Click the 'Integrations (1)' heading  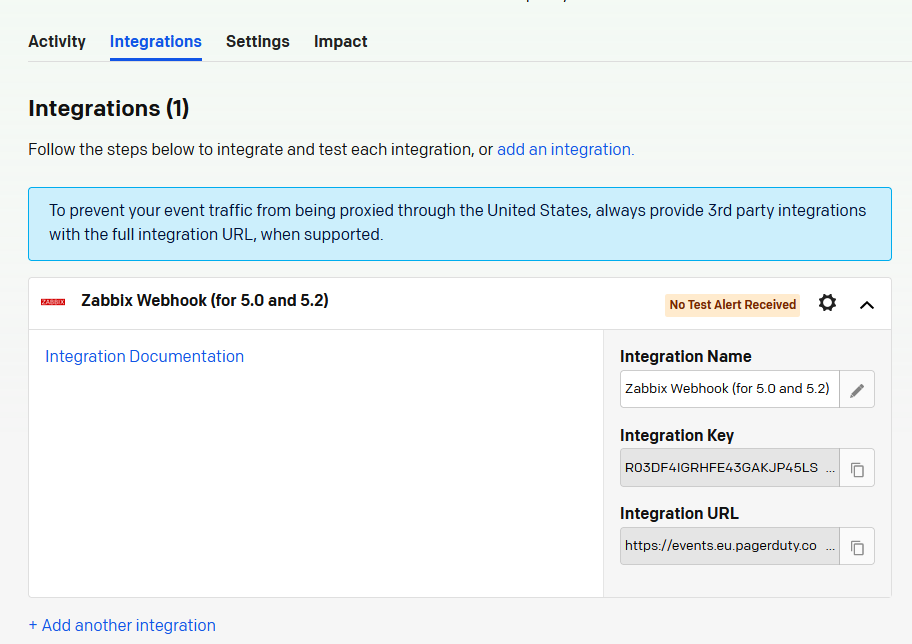coord(108,108)
